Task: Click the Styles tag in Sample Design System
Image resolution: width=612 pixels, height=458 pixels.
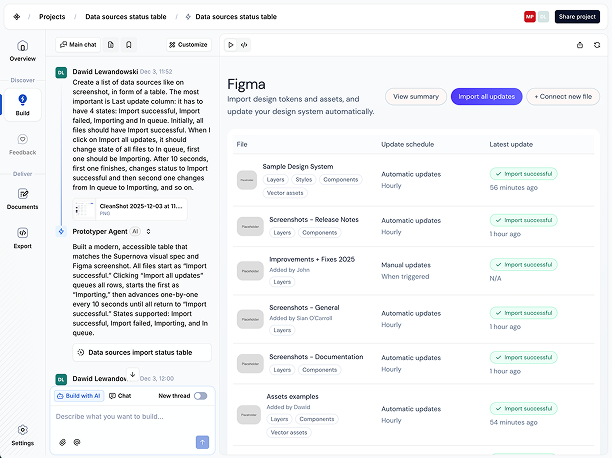Action: tap(304, 180)
